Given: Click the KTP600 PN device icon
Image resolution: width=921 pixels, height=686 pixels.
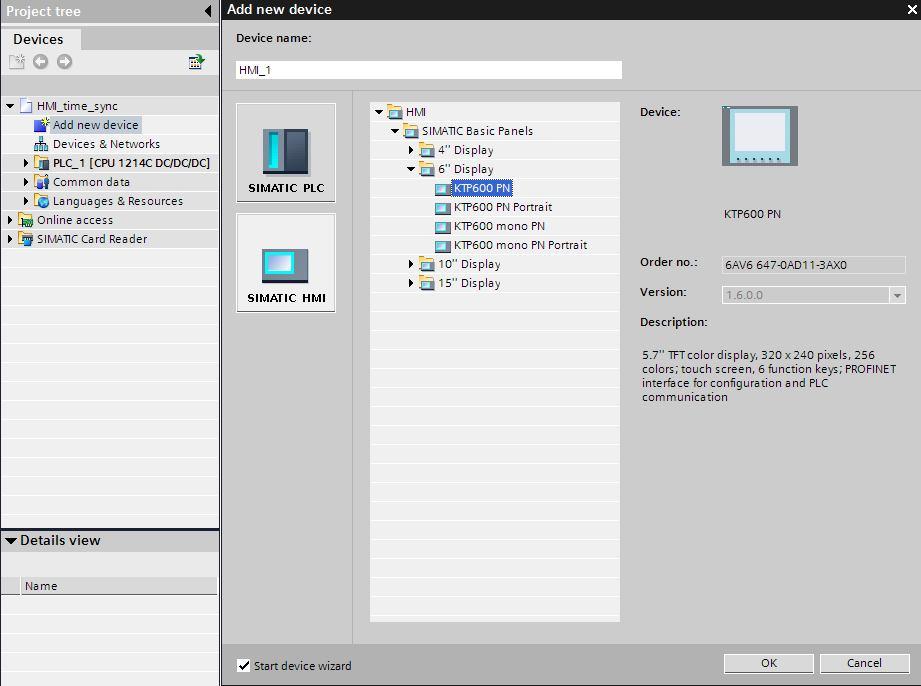Looking at the screenshot, I should pos(442,189).
